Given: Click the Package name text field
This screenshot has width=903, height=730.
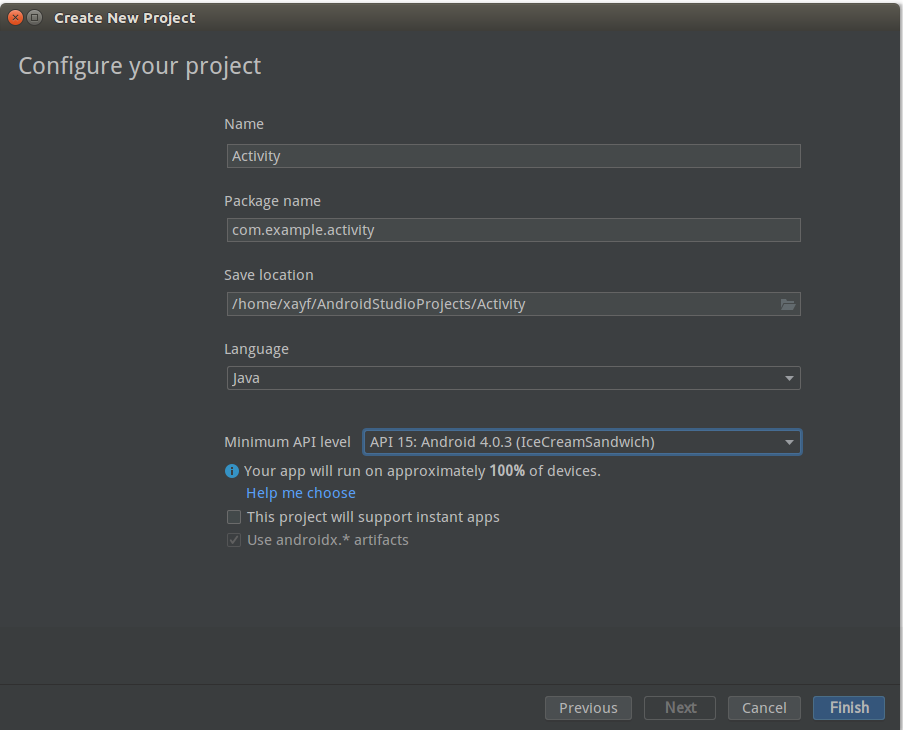Looking at the screenshot, I should (513, 230).
